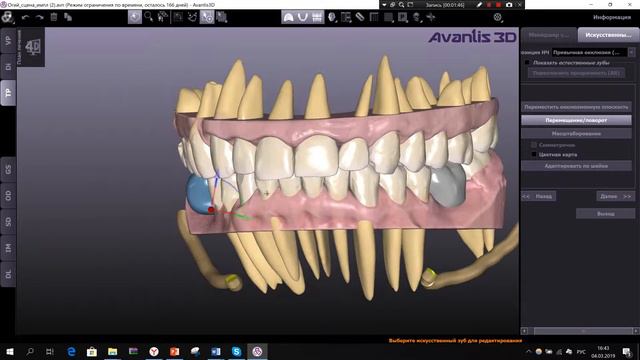Click the disabled button under natural teeth checkbox
The width and height of the screenshot is (640, 360).
pyautogui.click(x=576, y=73)
